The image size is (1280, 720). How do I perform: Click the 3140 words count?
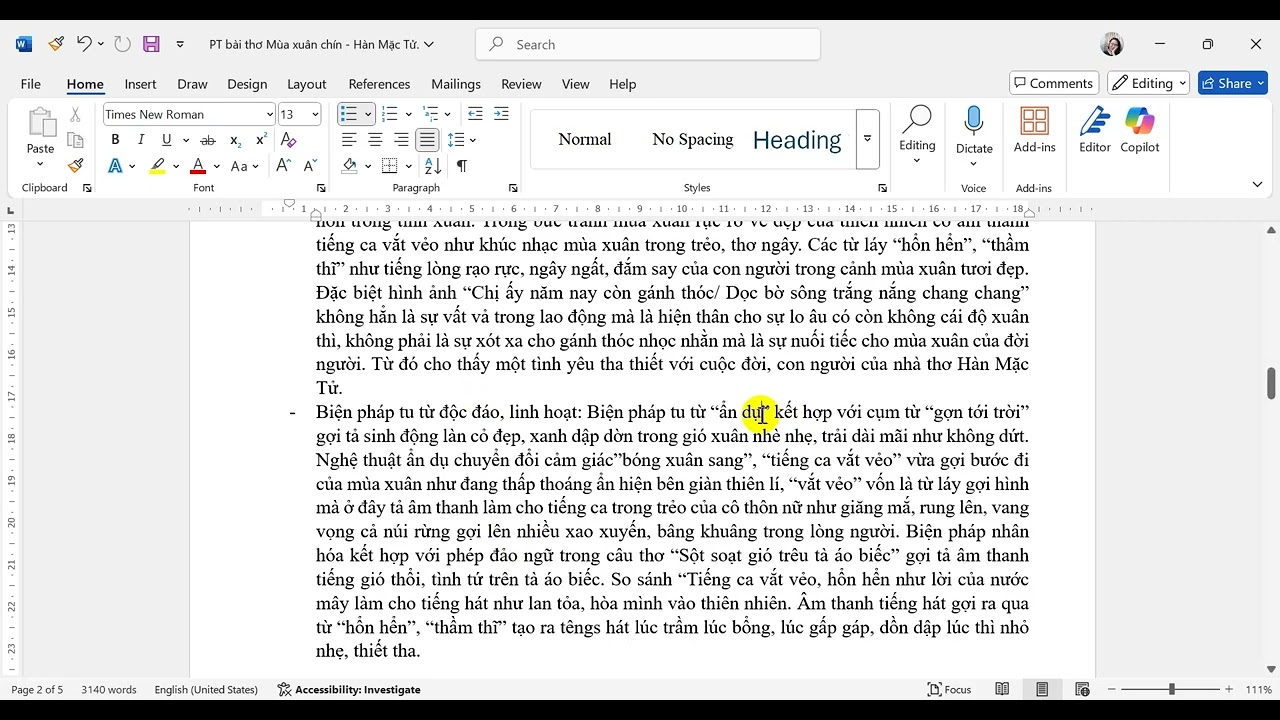coord(109,689)
